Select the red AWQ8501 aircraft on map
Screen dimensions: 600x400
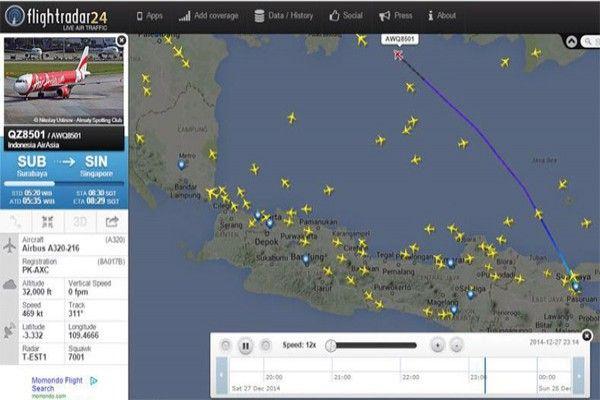(x=399, y=55)
